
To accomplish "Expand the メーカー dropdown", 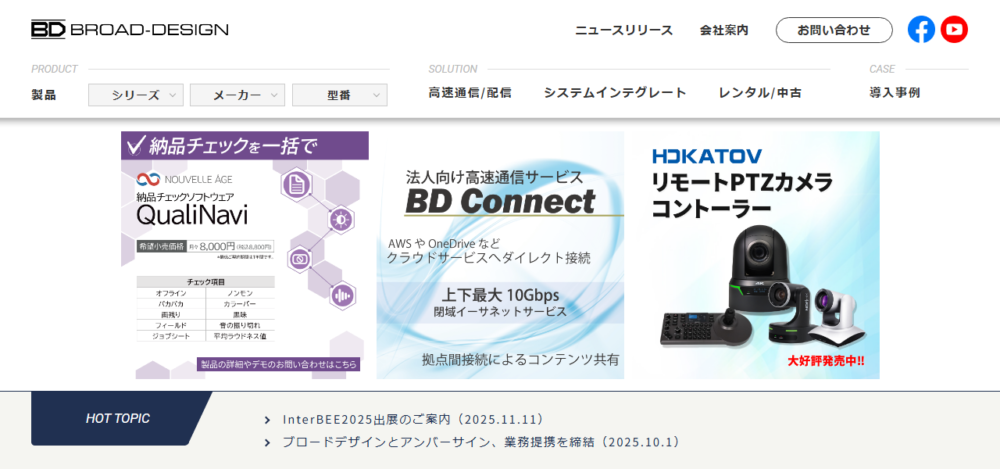I will coord(237,95).
